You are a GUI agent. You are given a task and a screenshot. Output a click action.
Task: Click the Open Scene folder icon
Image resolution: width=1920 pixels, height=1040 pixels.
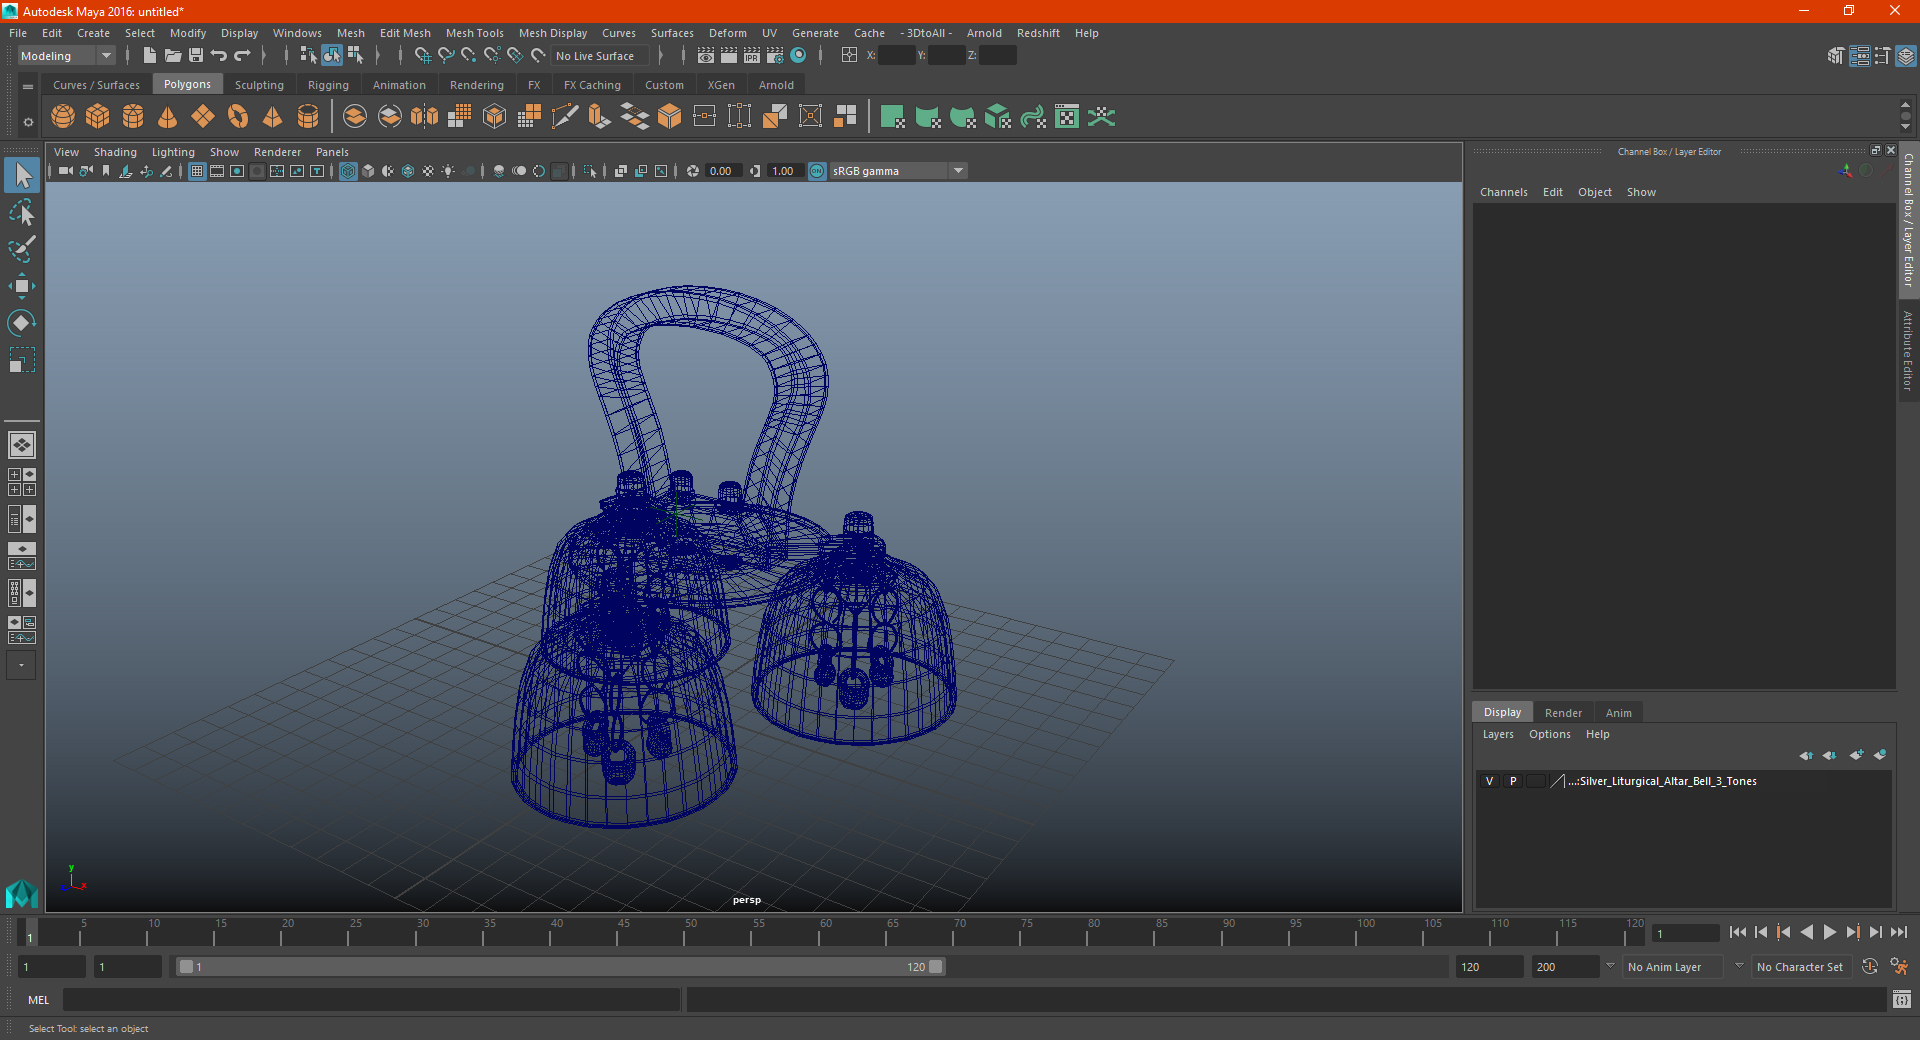point(172,56)
